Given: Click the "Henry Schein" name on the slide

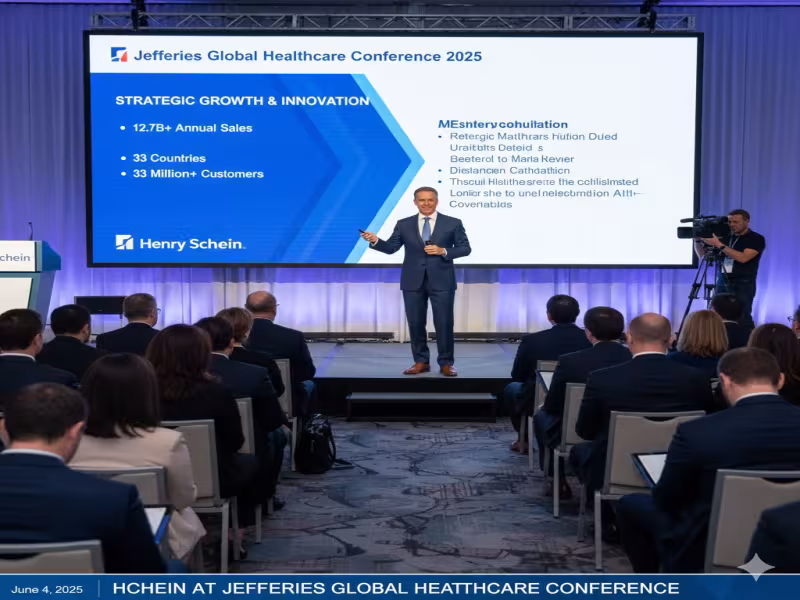Looking at the screenshot, I should (x=192, y=244).
